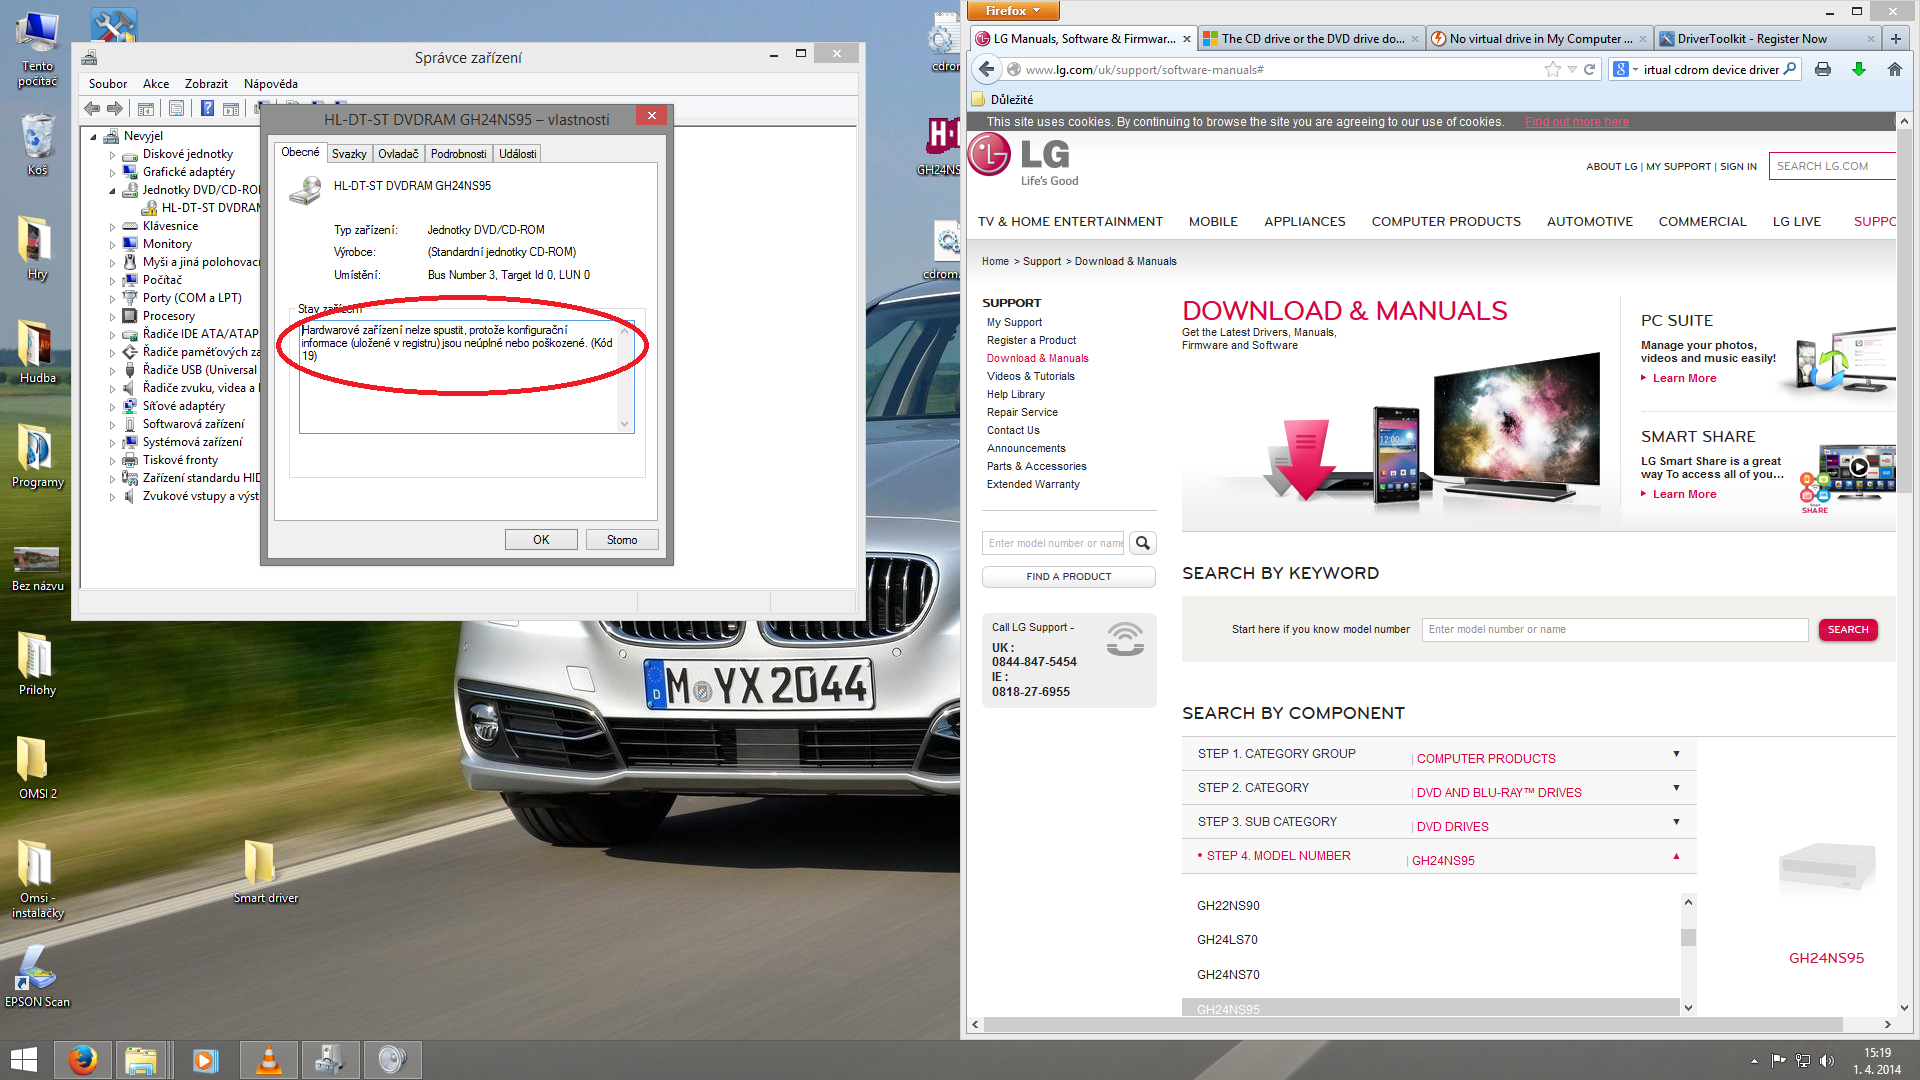Open Firefox from the taskbar
Viewport: 1920px width, 1080px height.
(83, 1060)
